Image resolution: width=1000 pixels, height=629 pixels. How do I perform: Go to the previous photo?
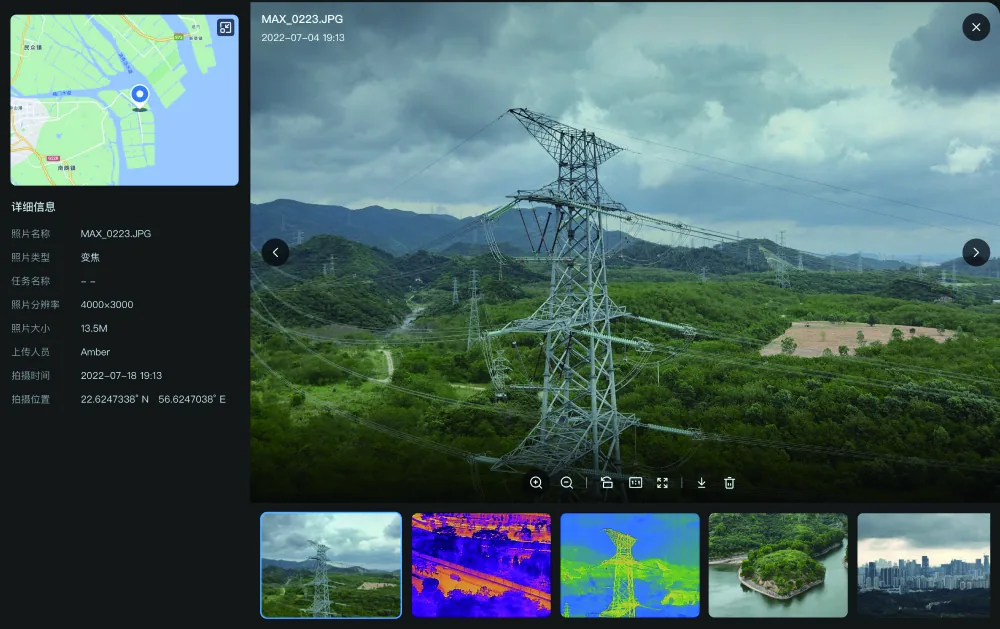click(276, 253)
